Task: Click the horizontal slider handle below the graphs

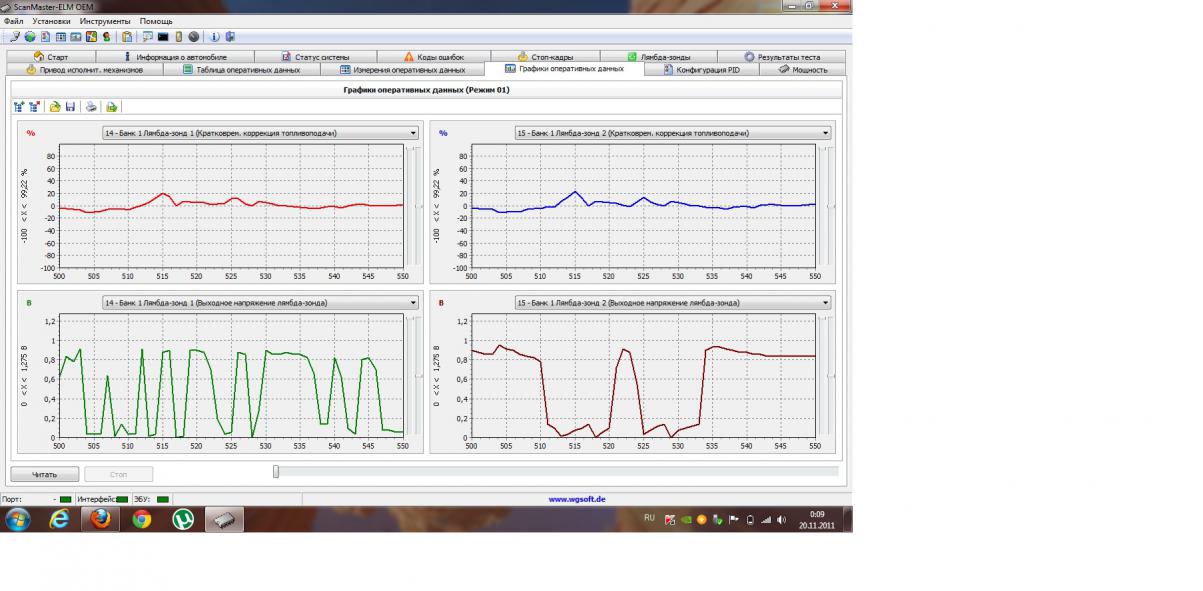Action: point(276,472)
